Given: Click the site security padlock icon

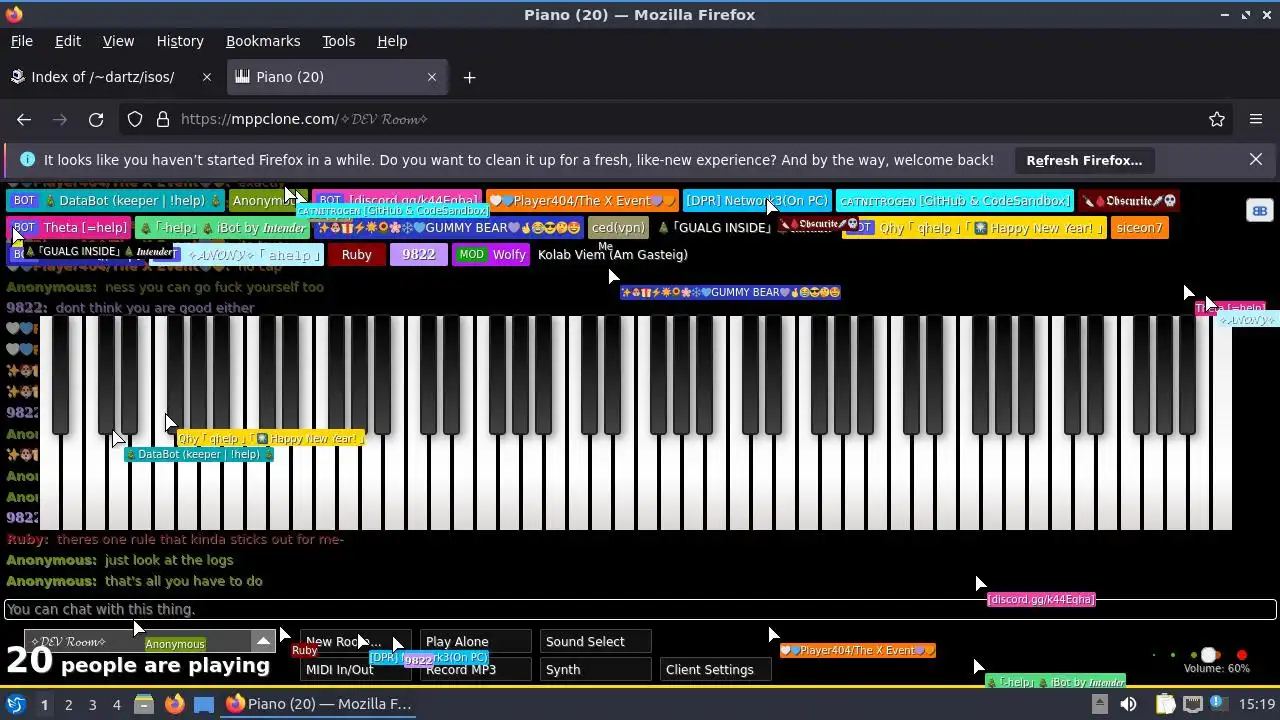Looking at the screenshot, I should [163, 119].
